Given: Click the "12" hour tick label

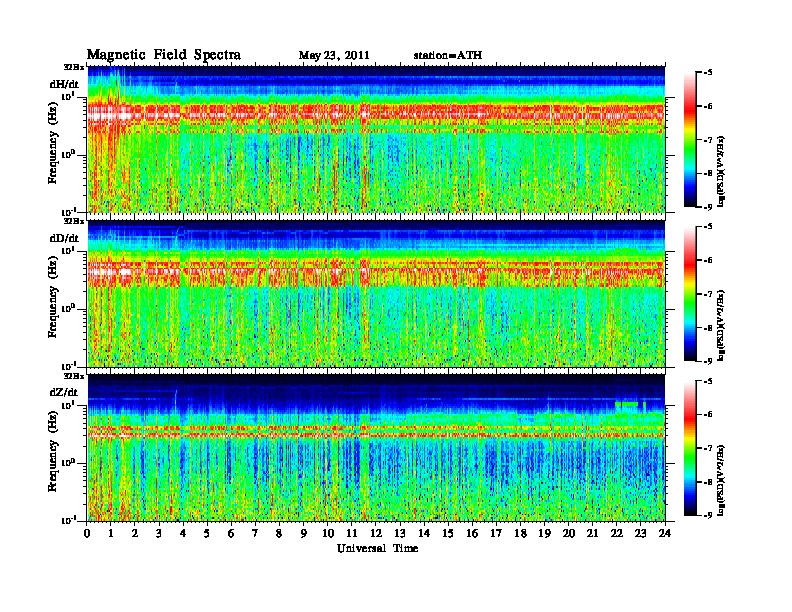Looking at the screenshot, I should coord(376,534).
